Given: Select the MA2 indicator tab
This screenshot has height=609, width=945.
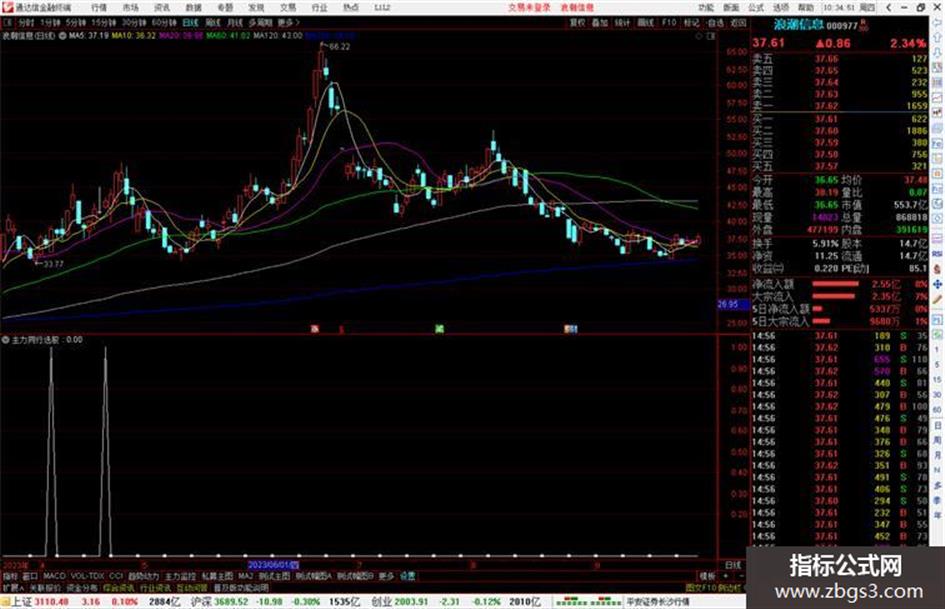Looking at the screenshot, I should (245, 576).
